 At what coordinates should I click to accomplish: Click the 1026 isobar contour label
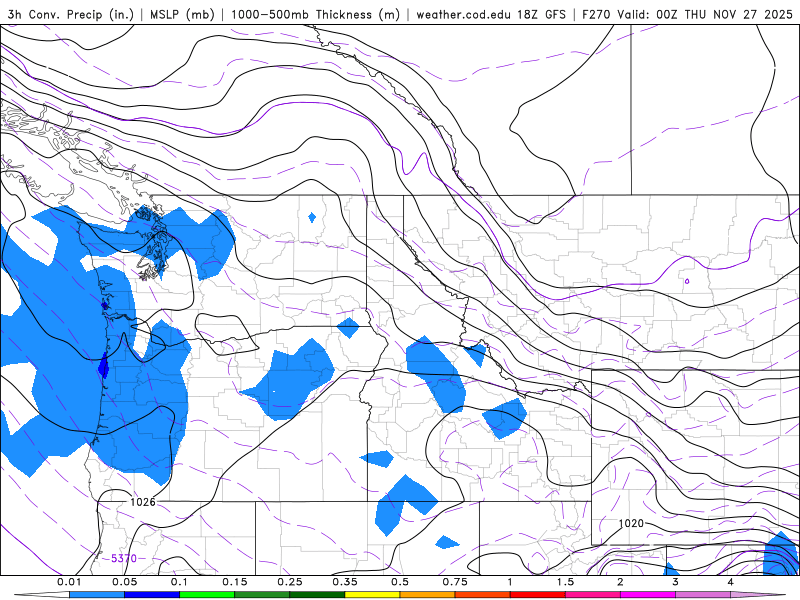pos(142,502)
